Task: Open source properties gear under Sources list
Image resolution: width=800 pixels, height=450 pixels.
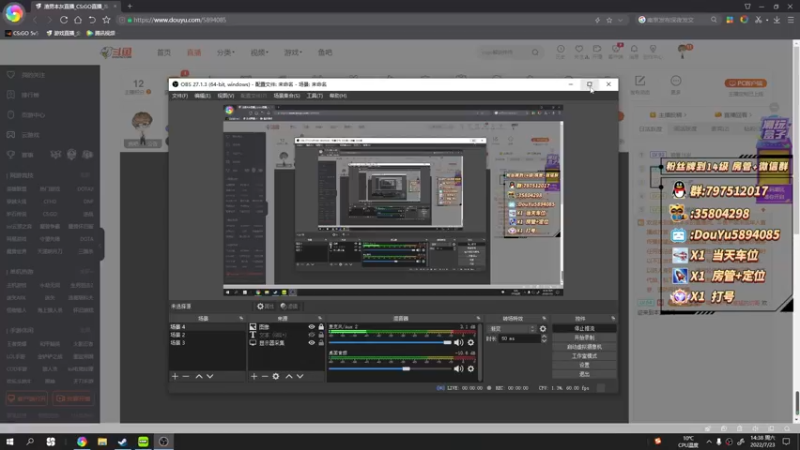Action: pyautogui.click(x=276, y=377)
